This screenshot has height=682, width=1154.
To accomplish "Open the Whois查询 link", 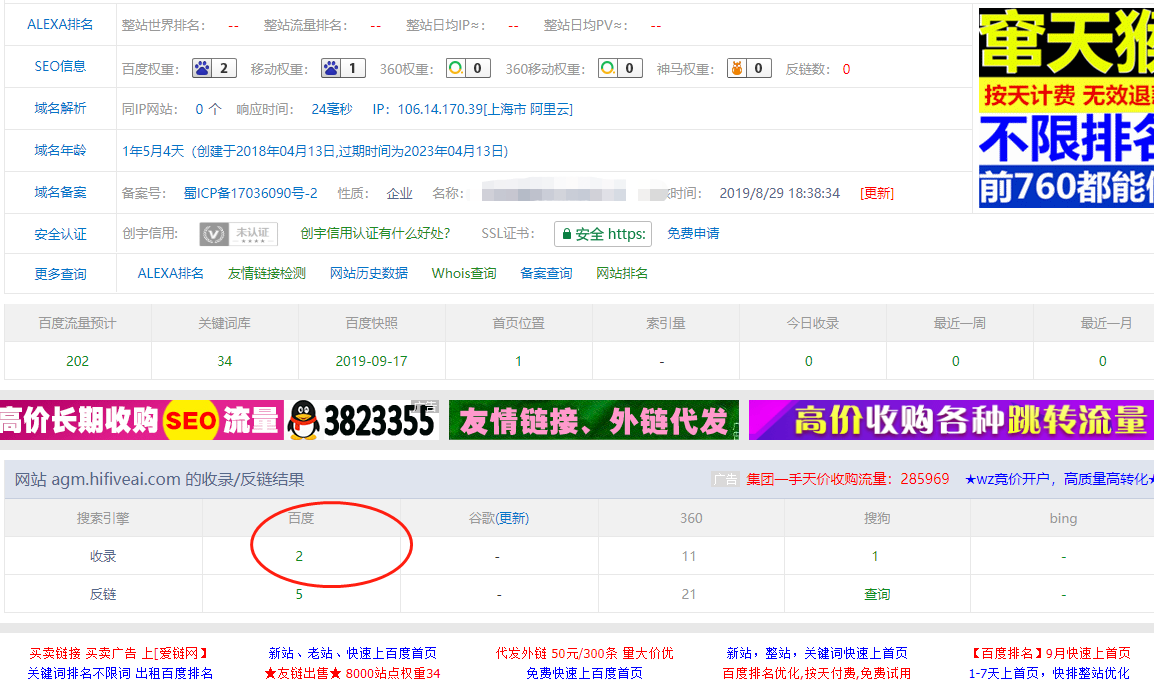I will (x=464, y=273).
